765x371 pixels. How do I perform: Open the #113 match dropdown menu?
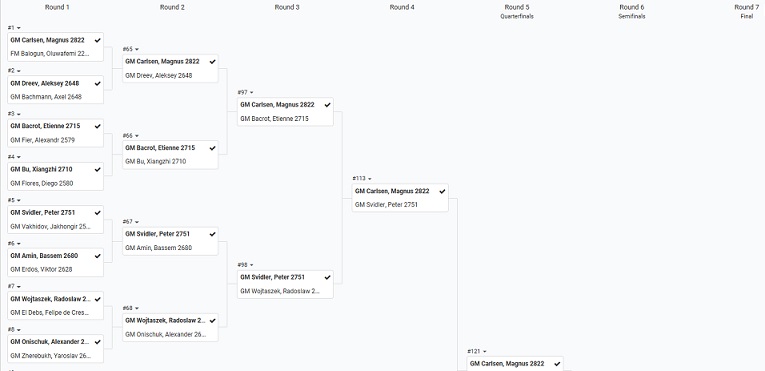tap(369, 179)
